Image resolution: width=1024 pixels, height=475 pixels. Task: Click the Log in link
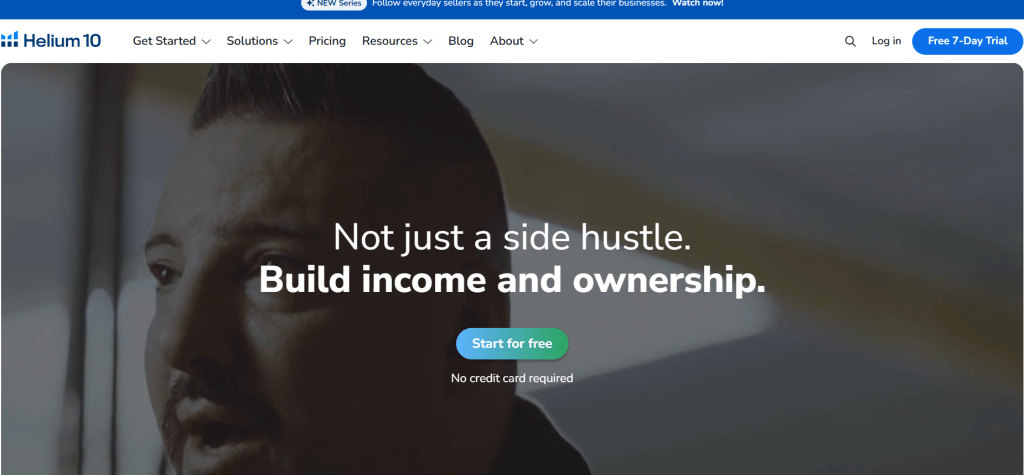886,41
